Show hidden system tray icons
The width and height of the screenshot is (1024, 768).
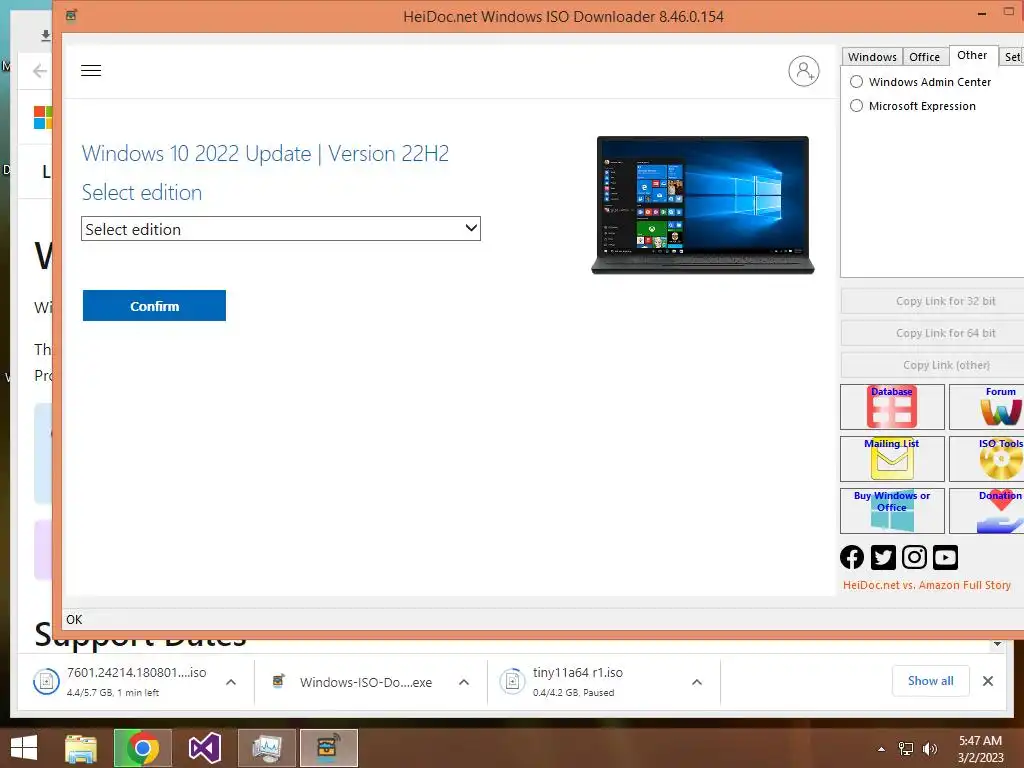[x=882, y=749]
